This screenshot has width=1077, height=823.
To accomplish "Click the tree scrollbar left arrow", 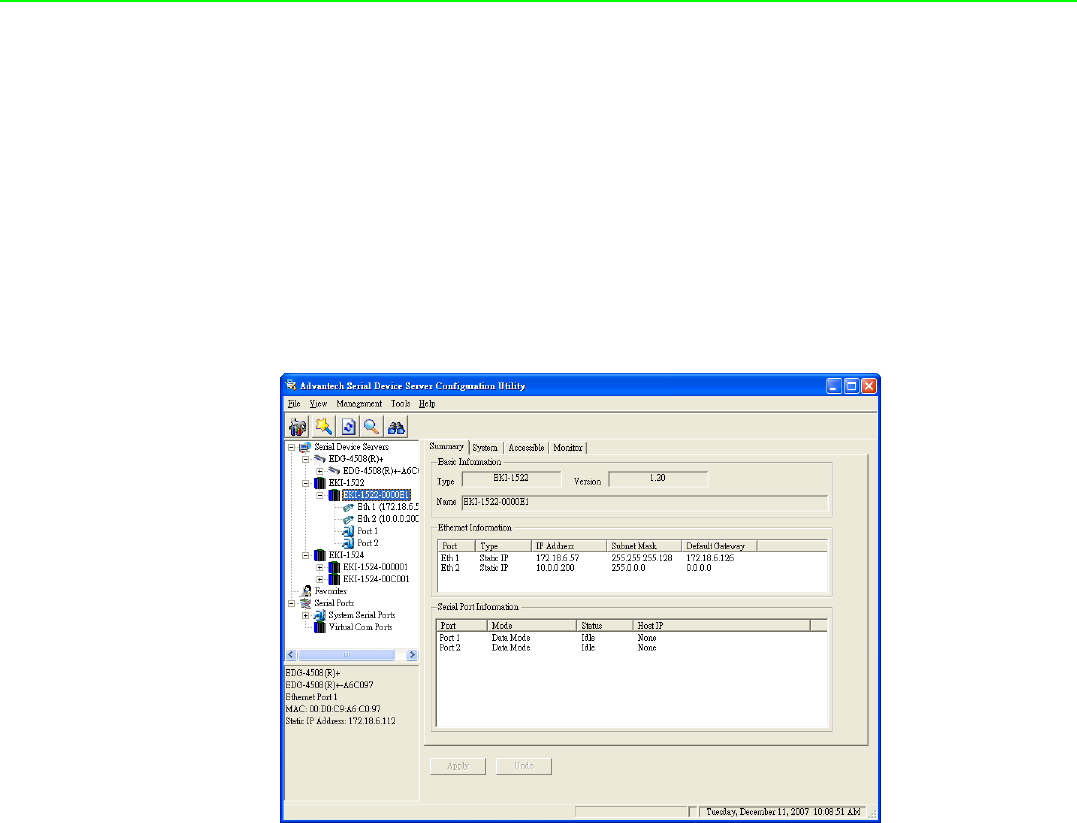I will pyautogui.click(x=291, y=655).
